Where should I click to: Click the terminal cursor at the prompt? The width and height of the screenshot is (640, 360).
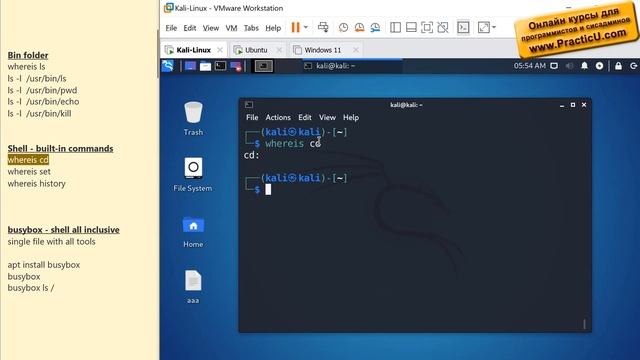pyautogui.click(x=268, y=189)
